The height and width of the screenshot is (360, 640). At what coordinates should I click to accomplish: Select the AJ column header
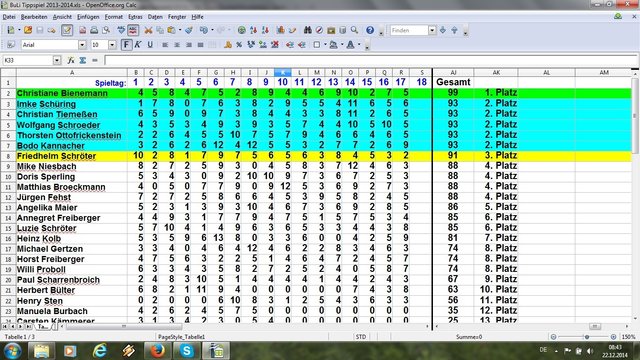coord(453,73)
